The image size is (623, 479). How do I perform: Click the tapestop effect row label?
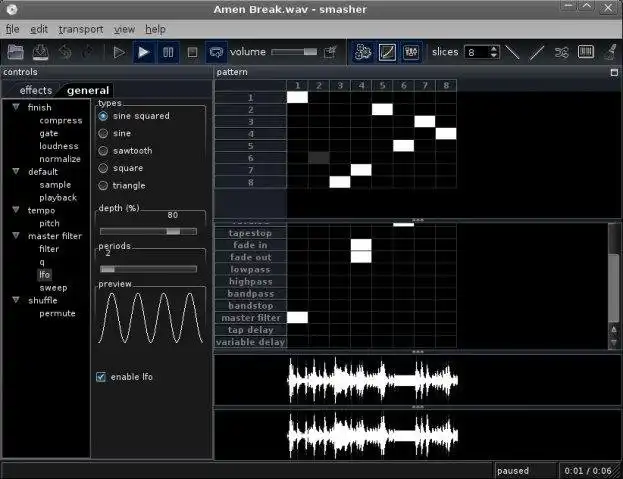point(250,233)
